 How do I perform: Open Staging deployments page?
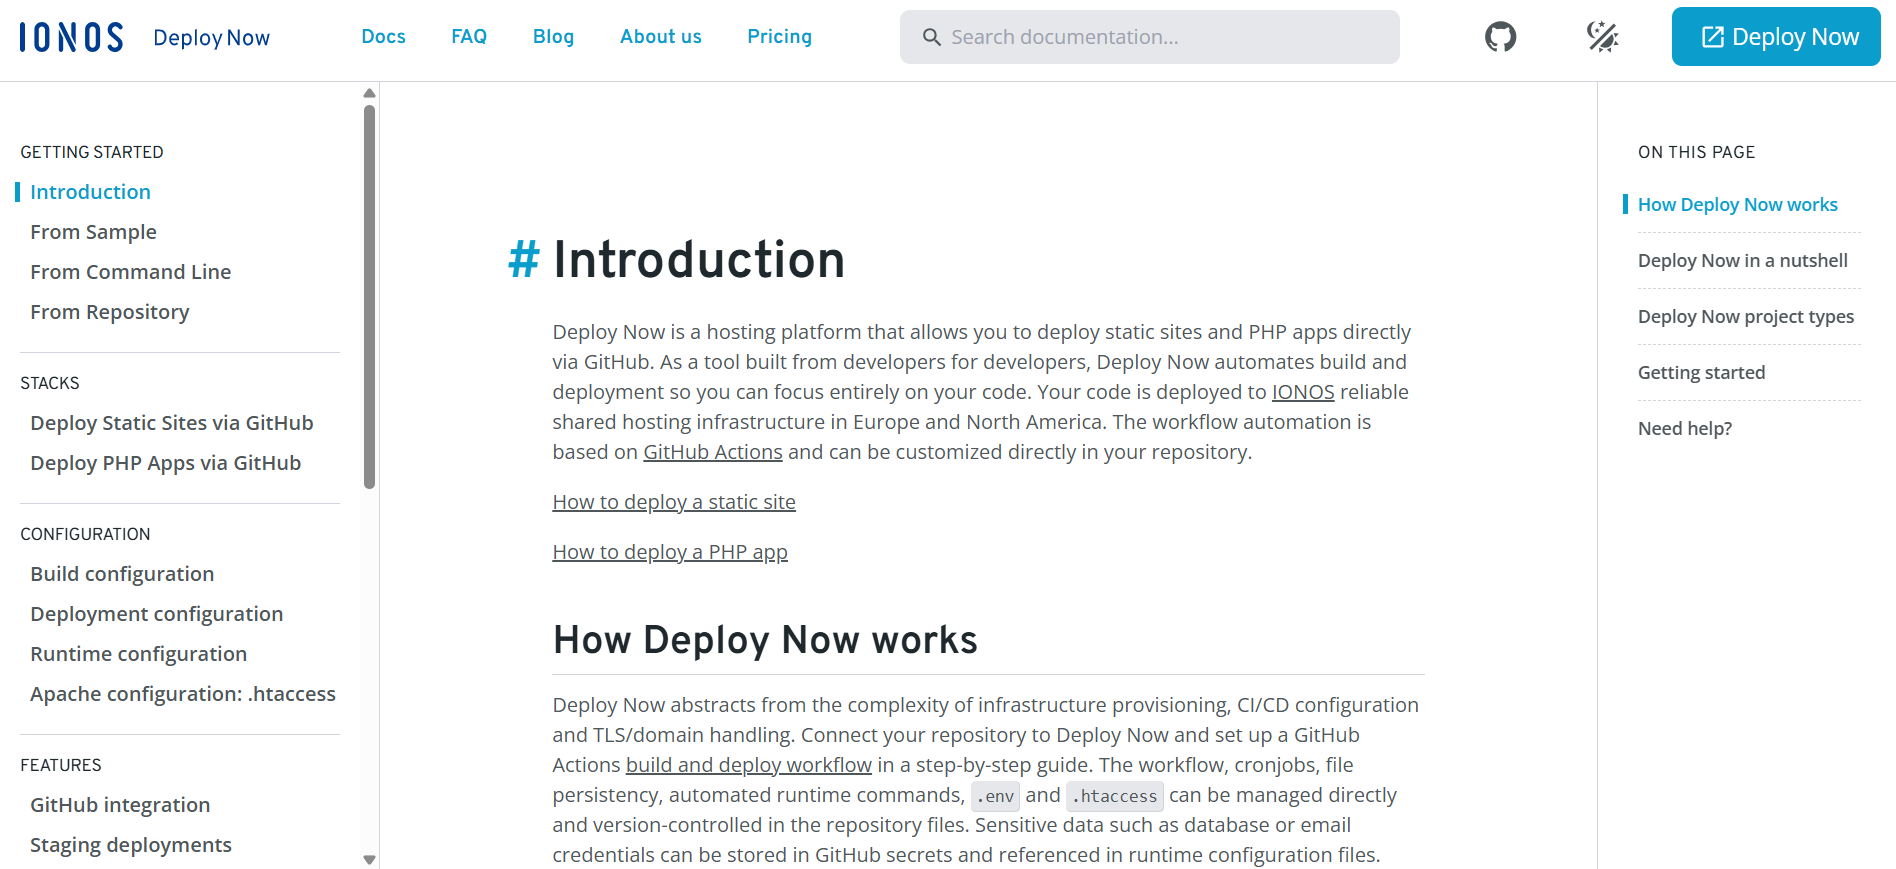131,845
